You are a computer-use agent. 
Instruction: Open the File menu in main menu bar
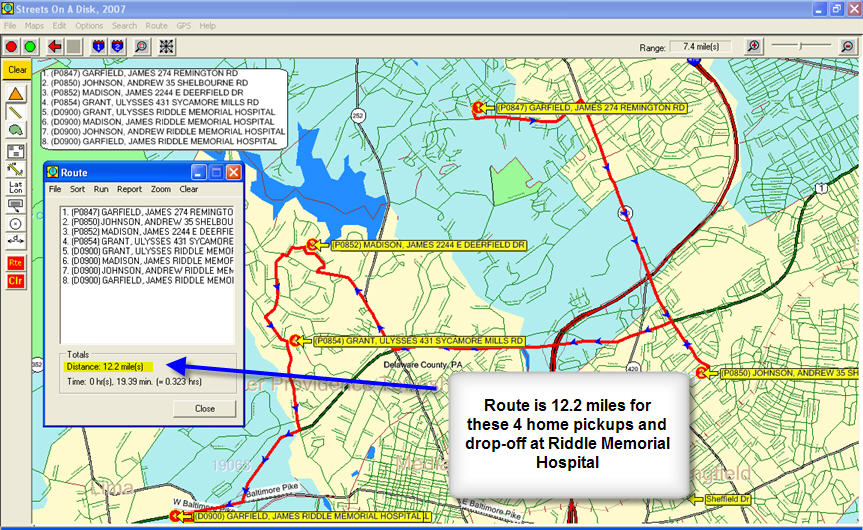[x=10, y=26]
